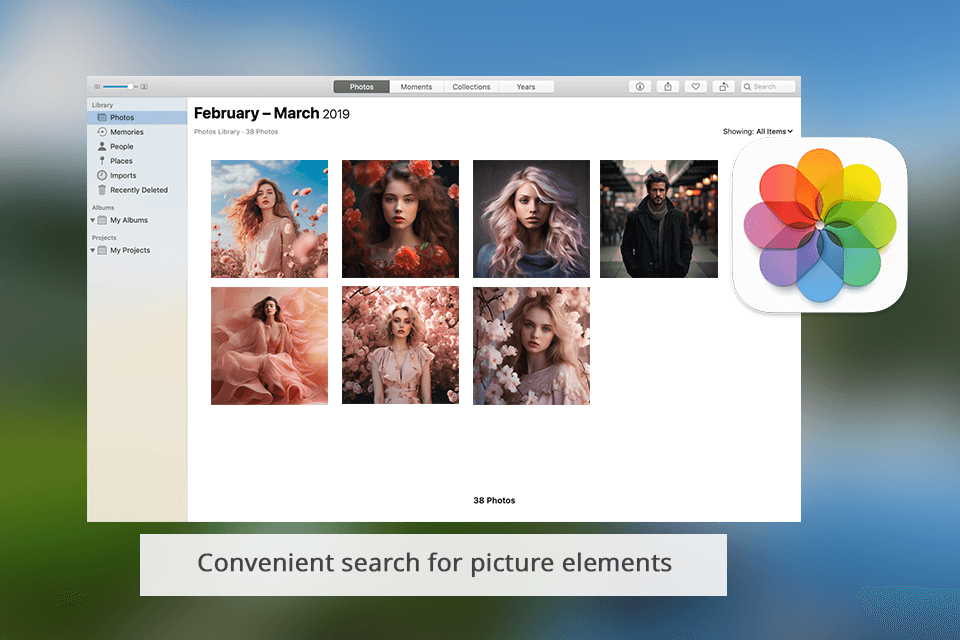Screen dimensions: 960x640
Task: Click the search magnifier icon
Action: click(747, 87)
